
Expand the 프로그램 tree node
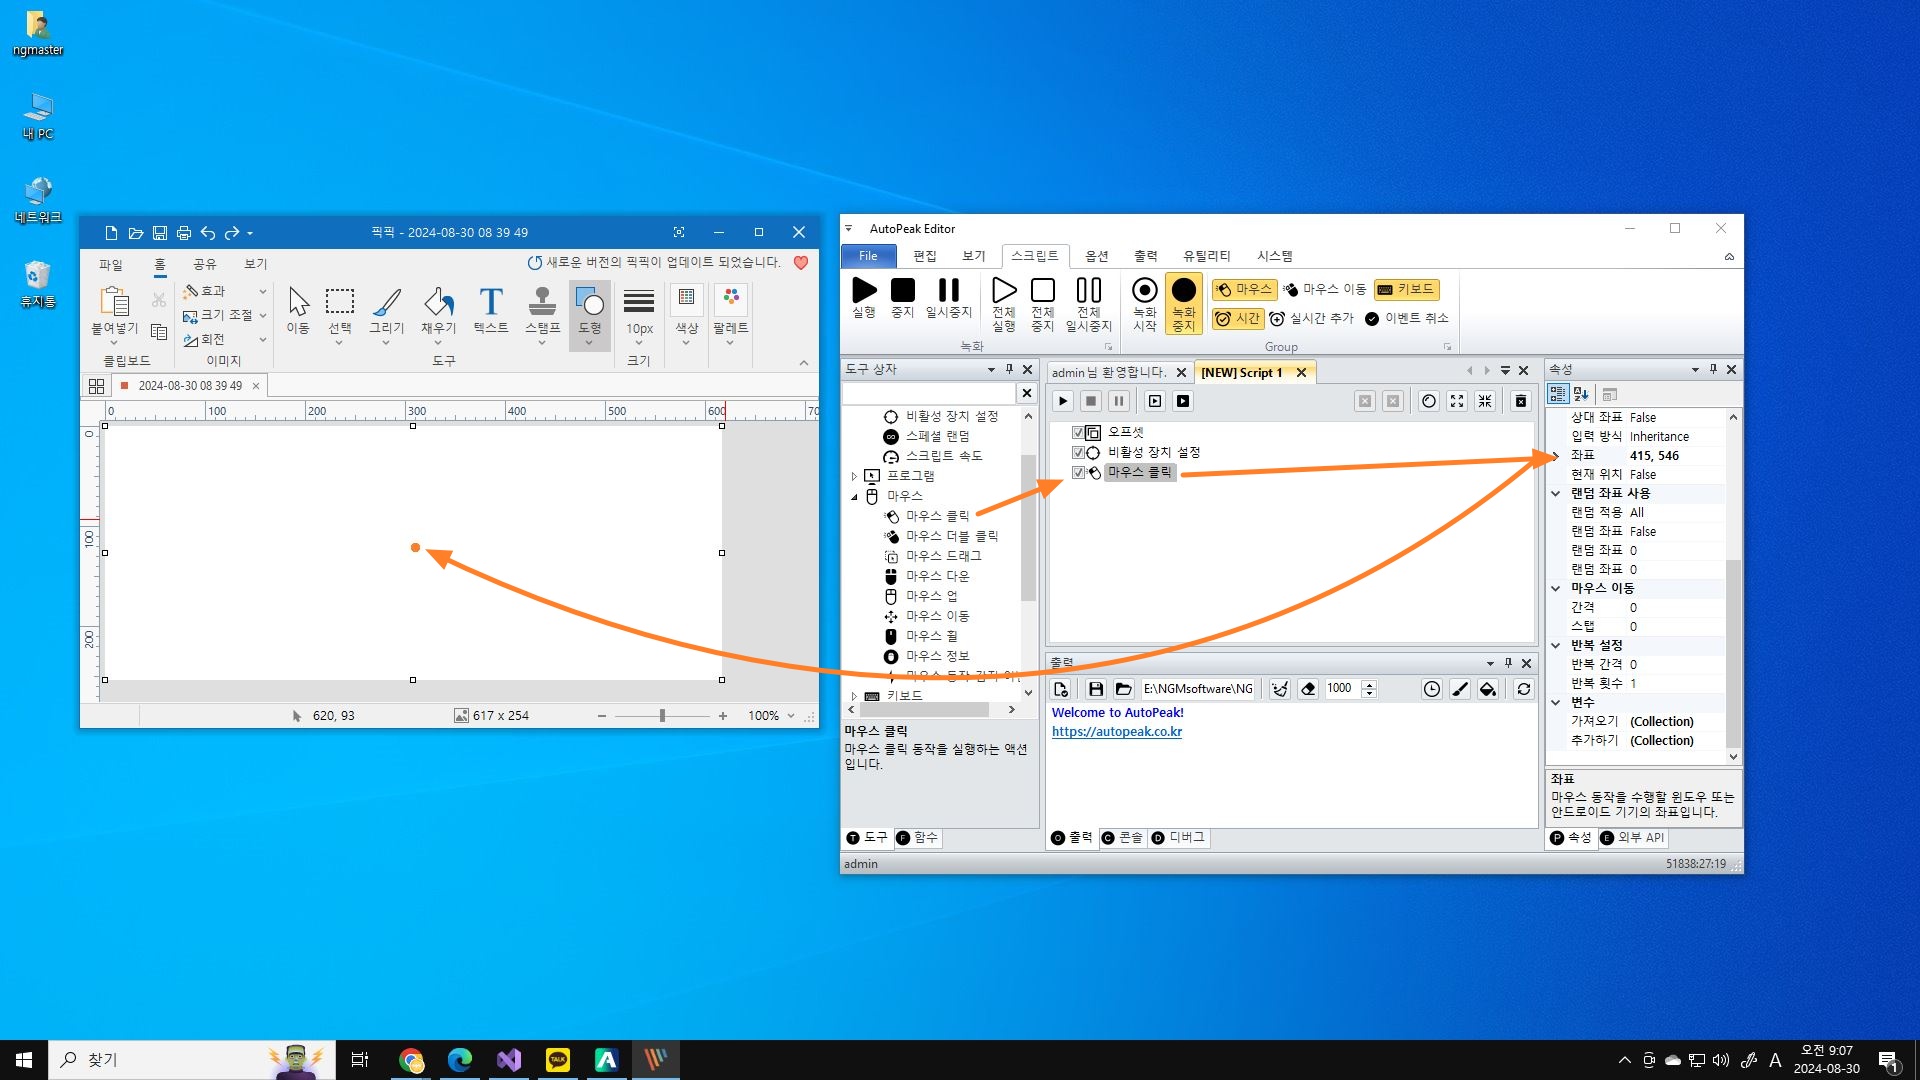pyautogui.click(x=854, y=476)
